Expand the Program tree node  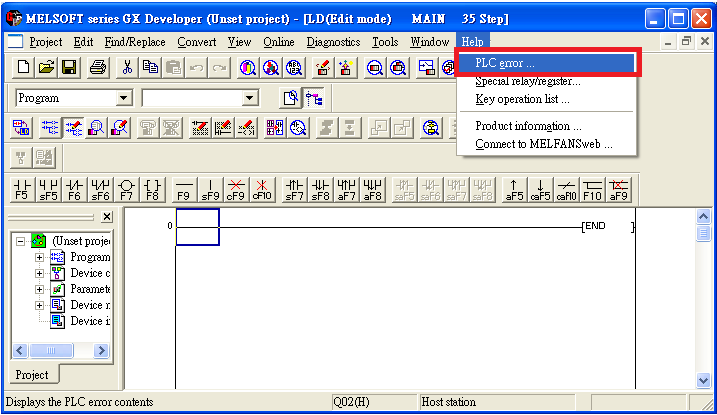(39, 257)
